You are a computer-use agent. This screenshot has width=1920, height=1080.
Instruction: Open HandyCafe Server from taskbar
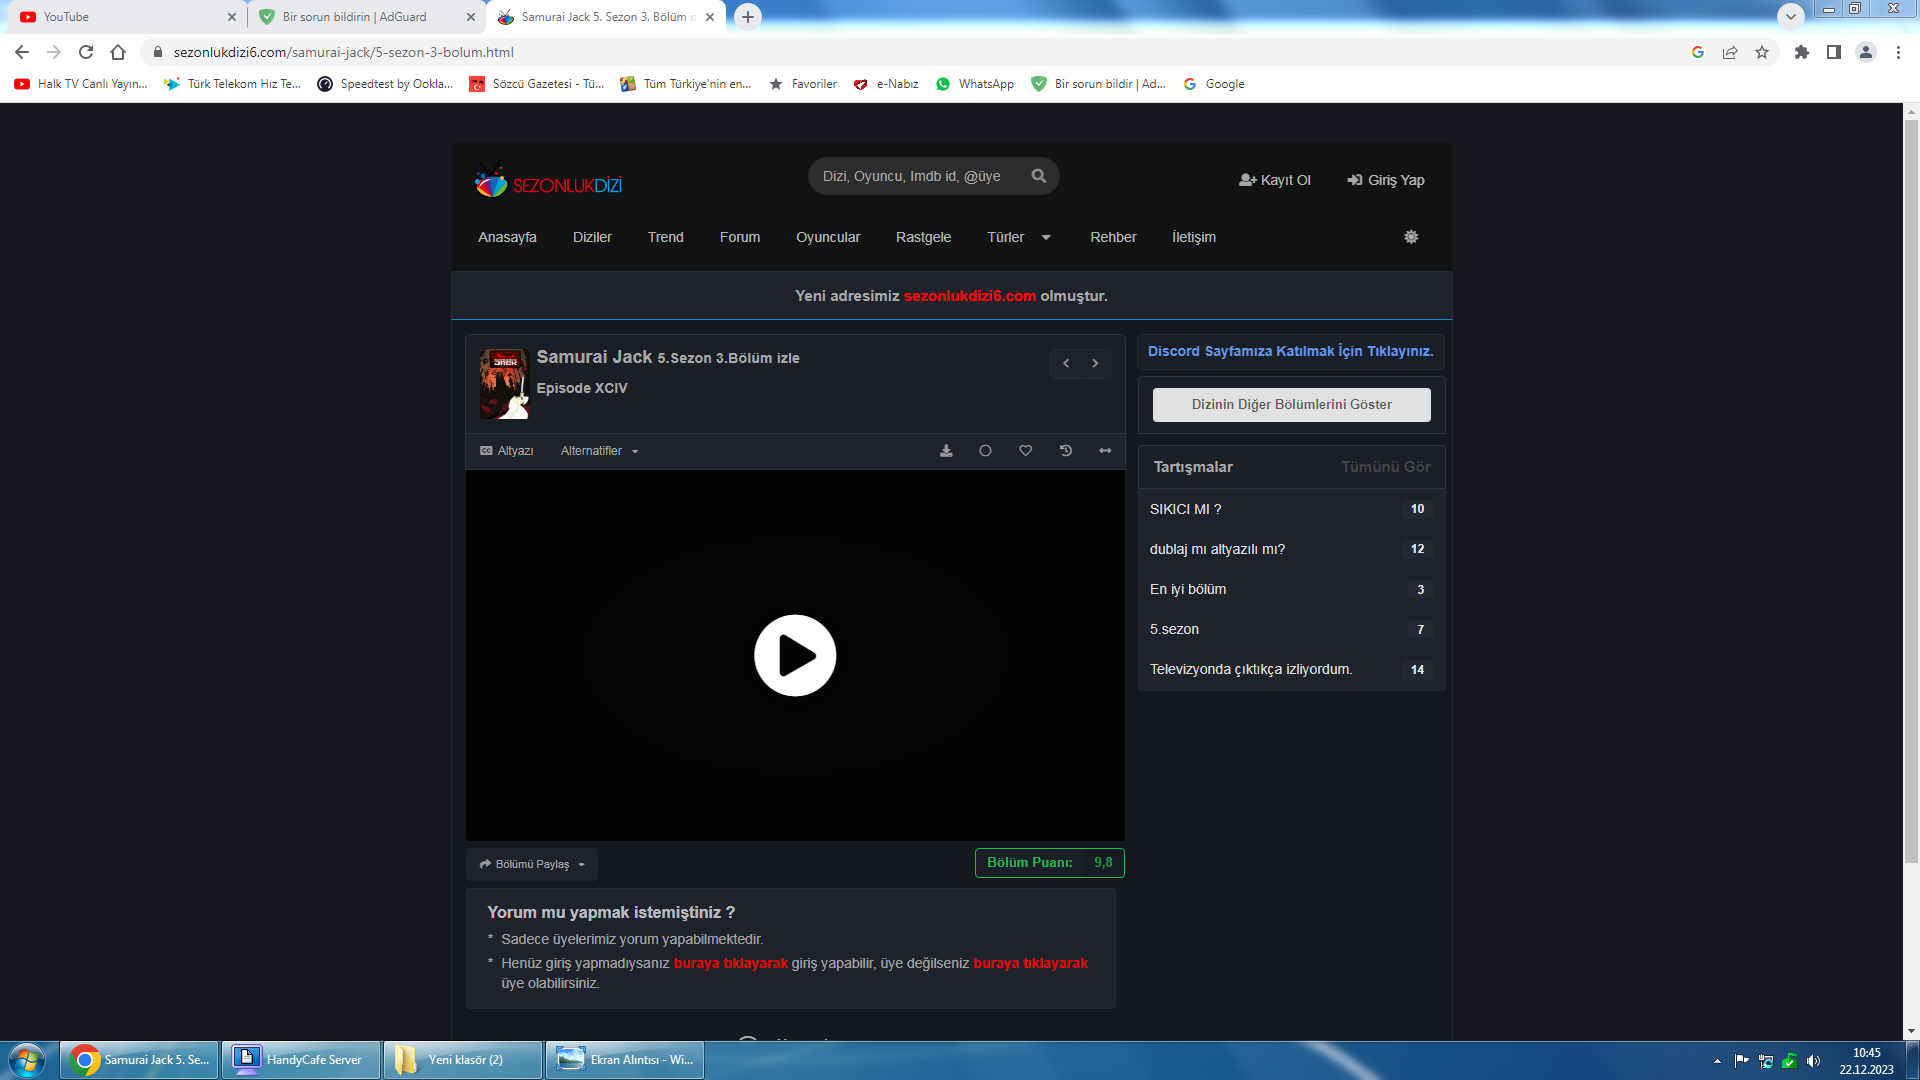pos(301,1060)
